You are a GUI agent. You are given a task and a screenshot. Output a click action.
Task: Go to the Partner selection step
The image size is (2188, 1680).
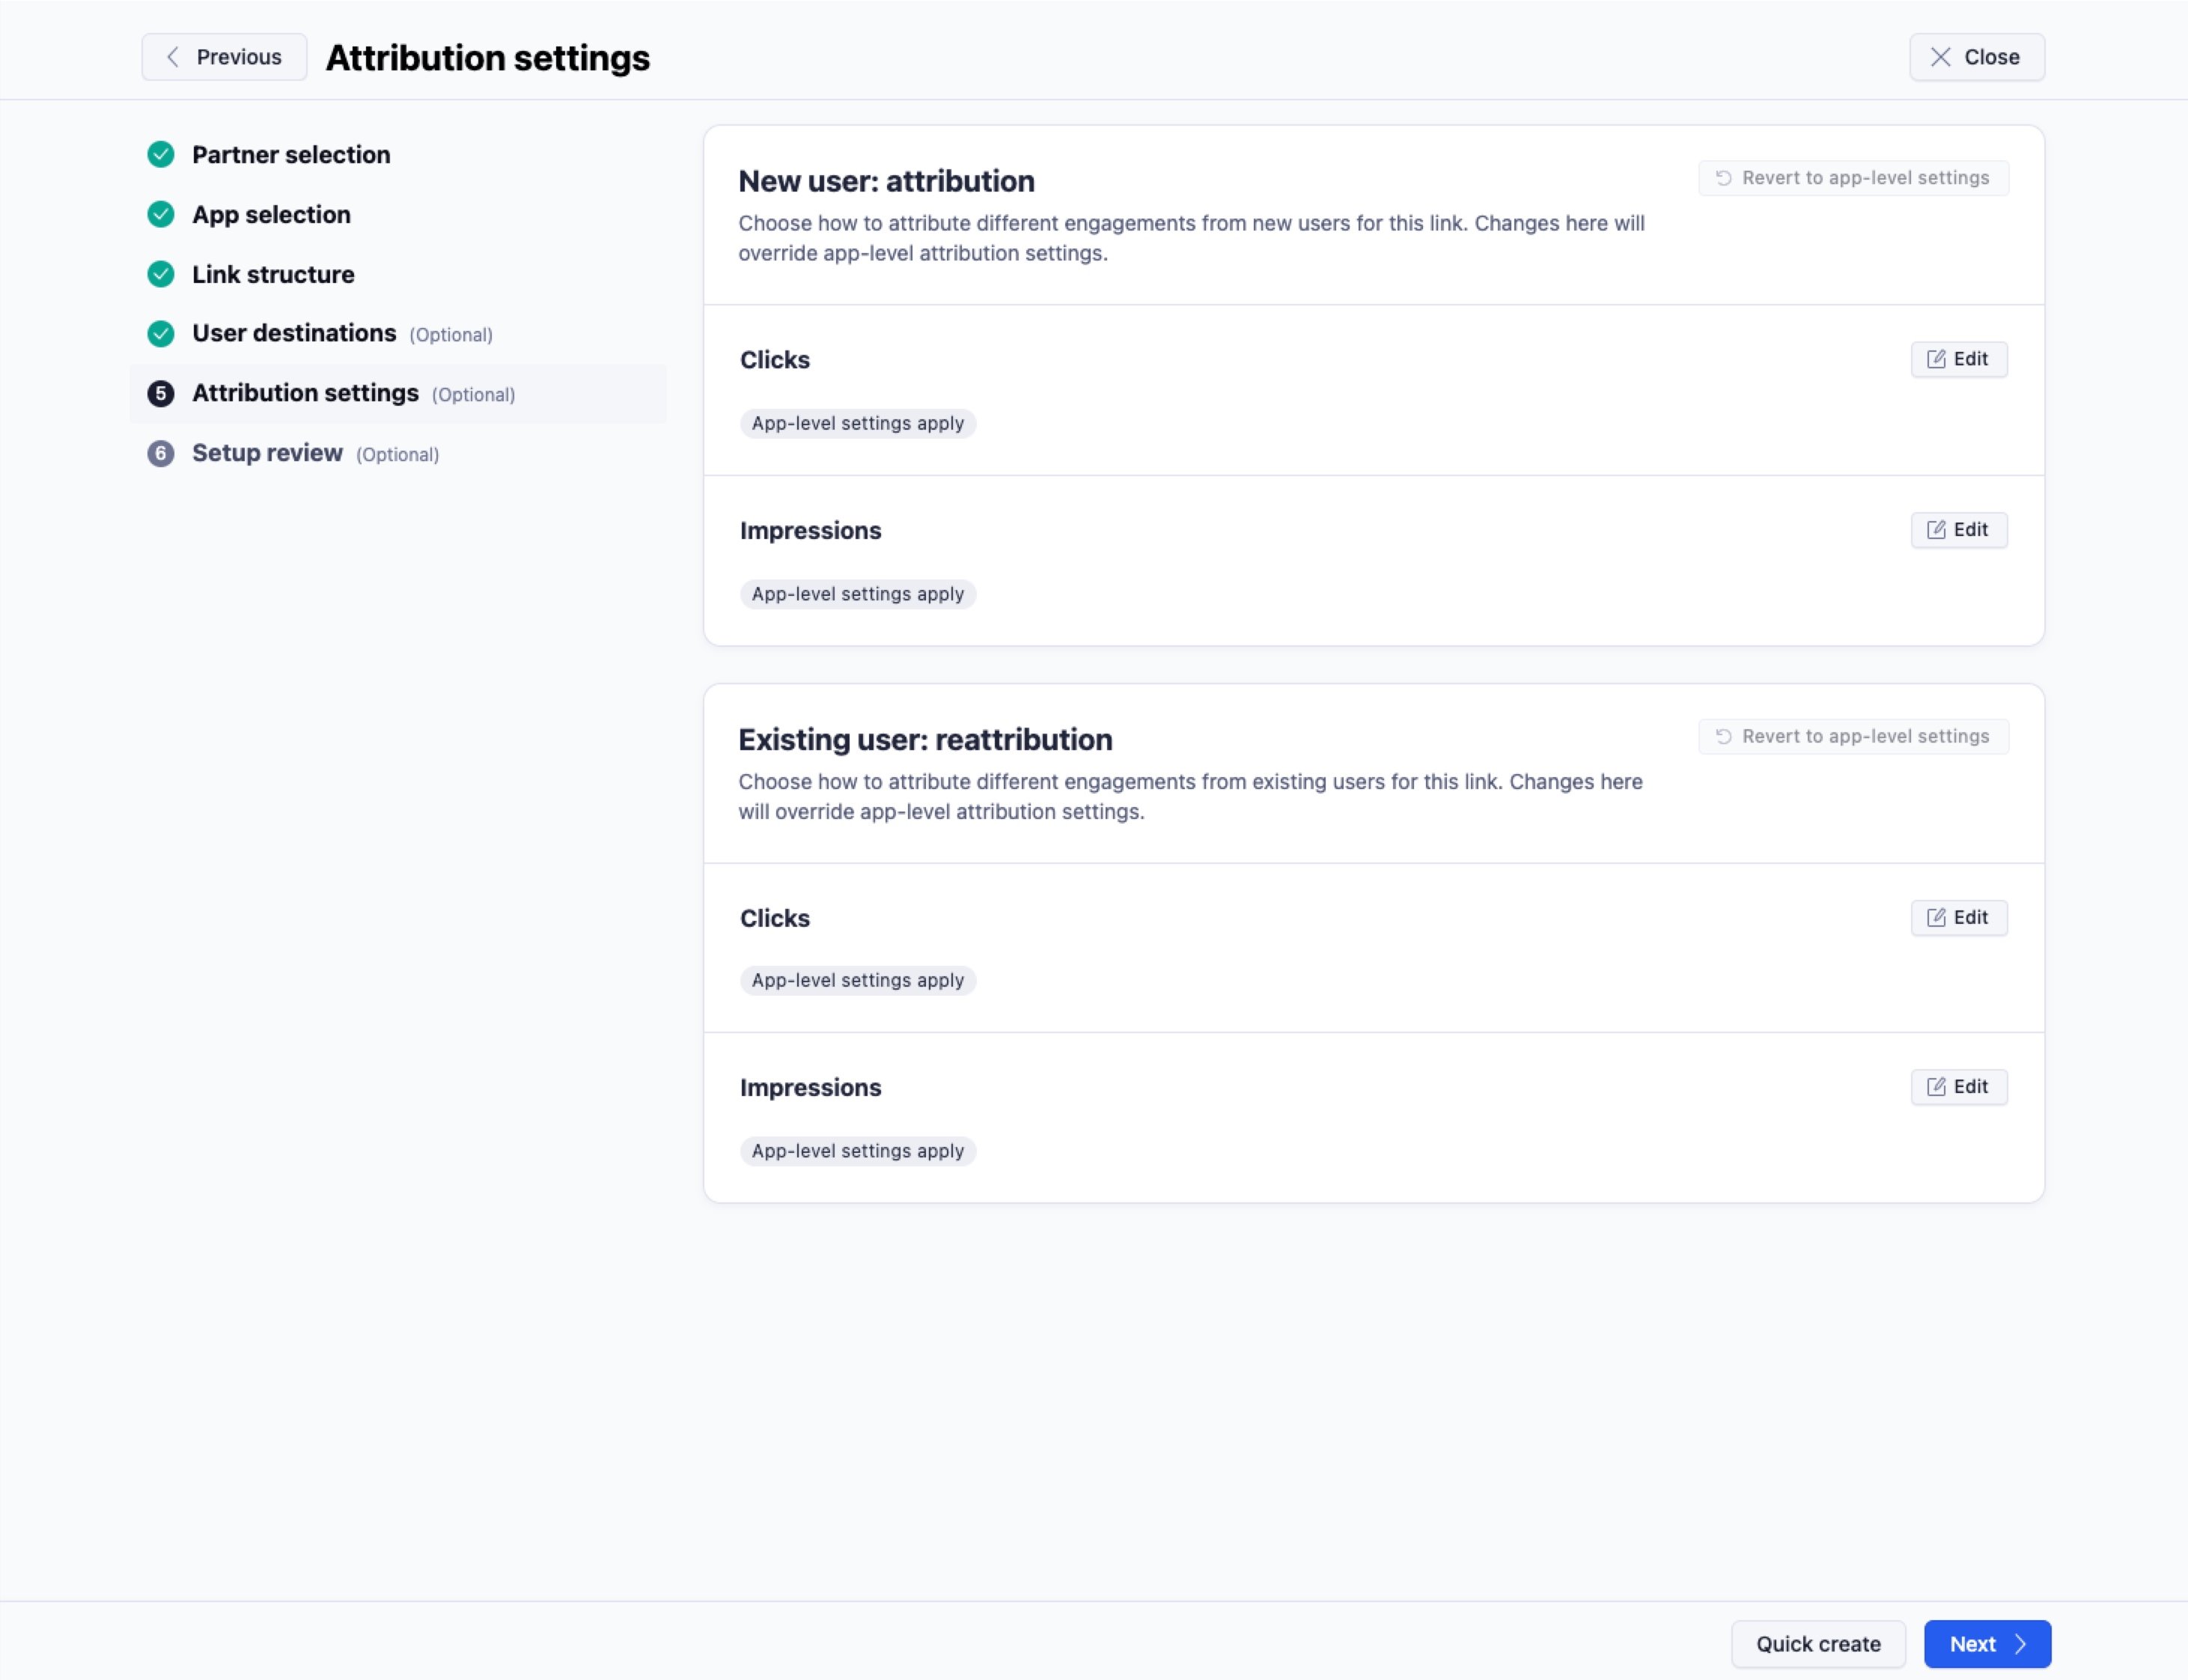coord(291,155)
